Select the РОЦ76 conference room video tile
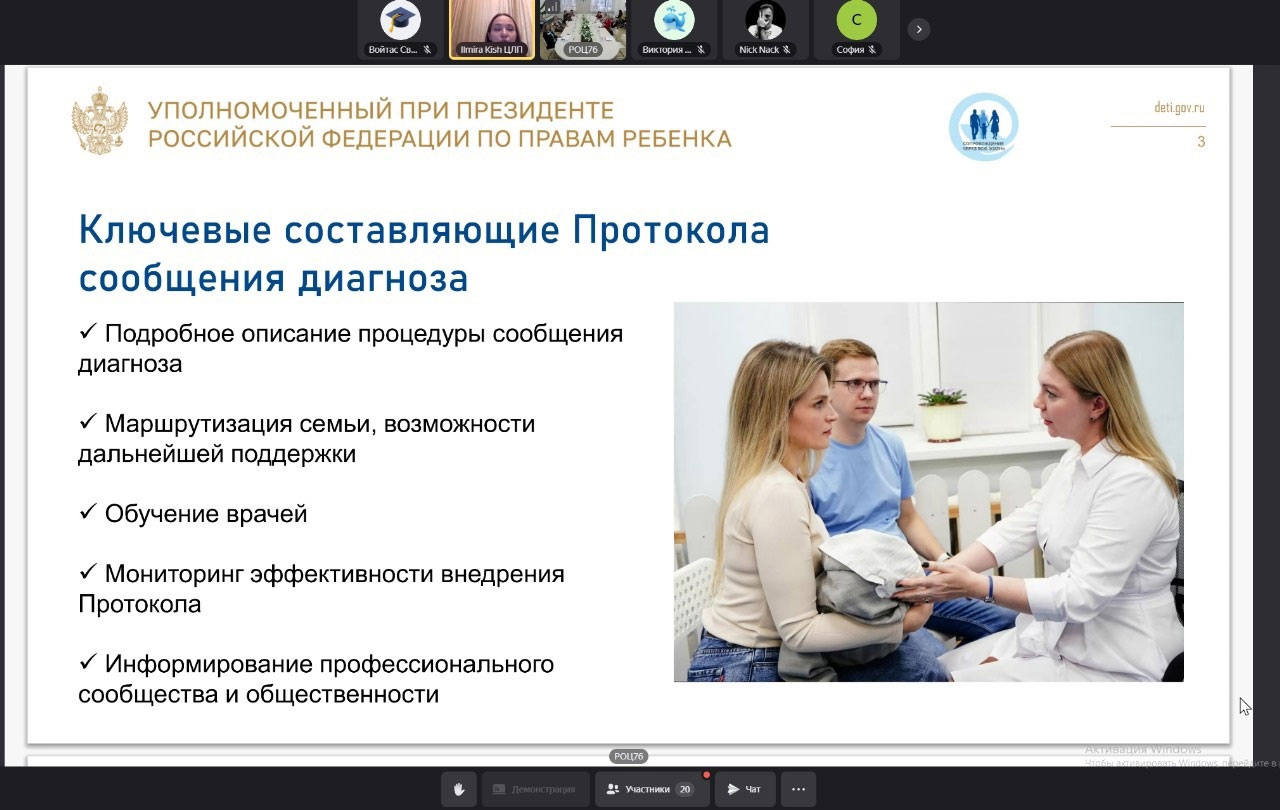The image size is (1280, 810). [583, 24]
